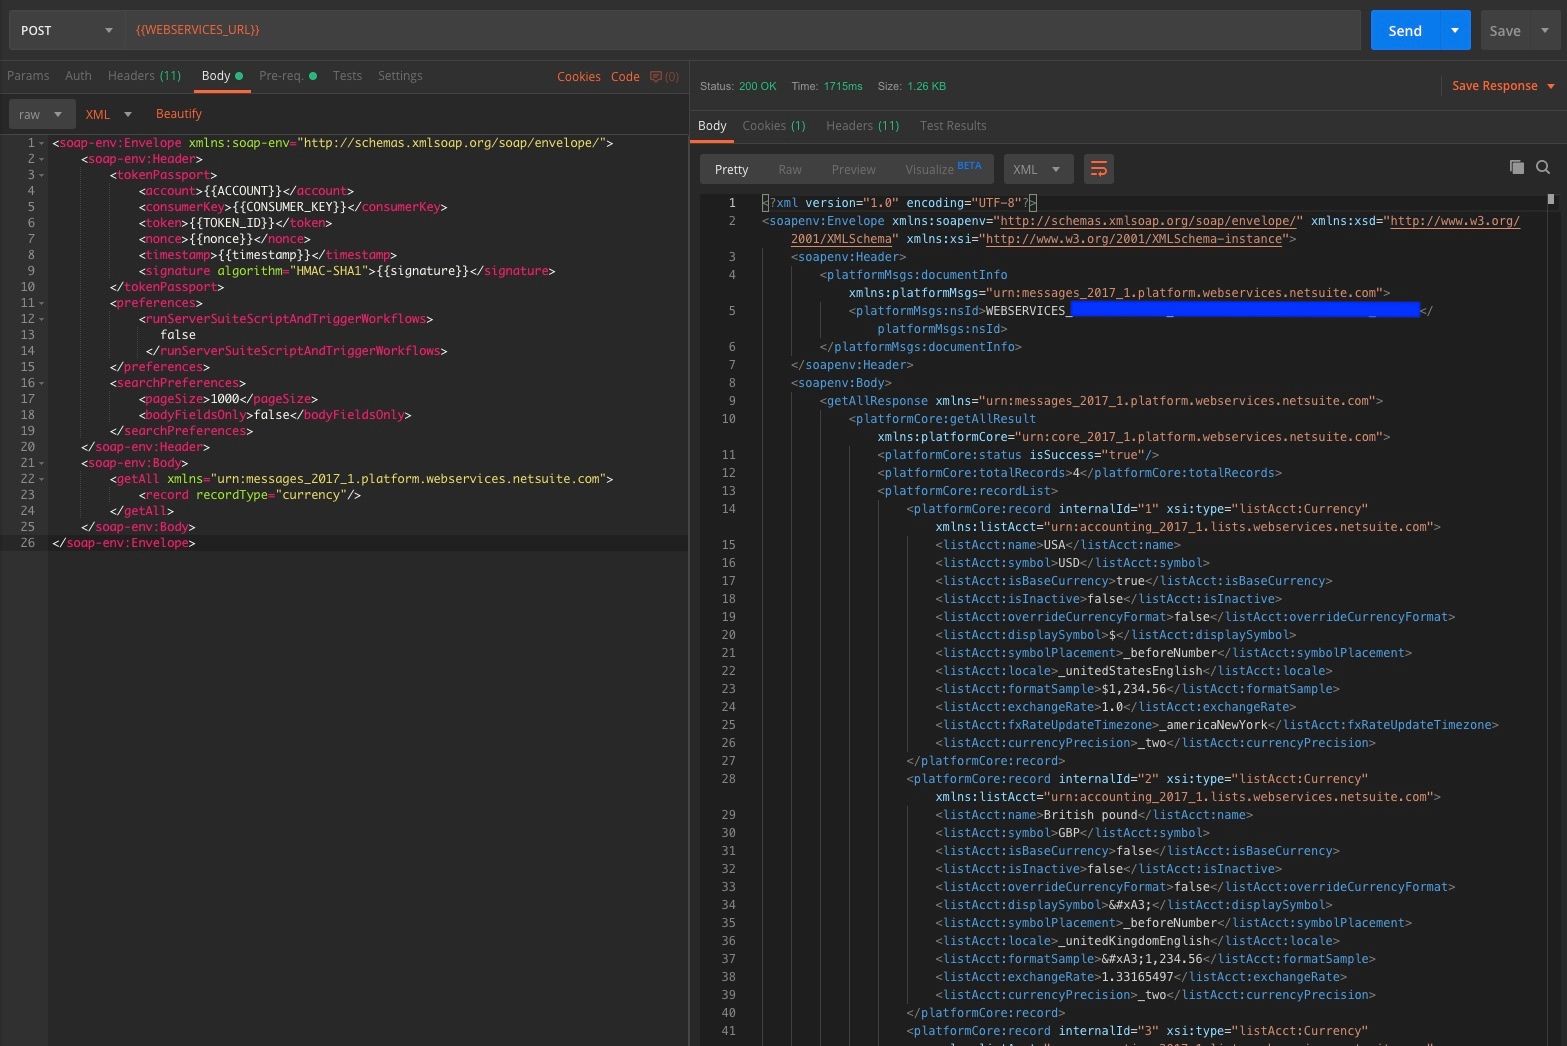
Task: Toggle line wrap icon in response
Action: tap(1098, 169)
